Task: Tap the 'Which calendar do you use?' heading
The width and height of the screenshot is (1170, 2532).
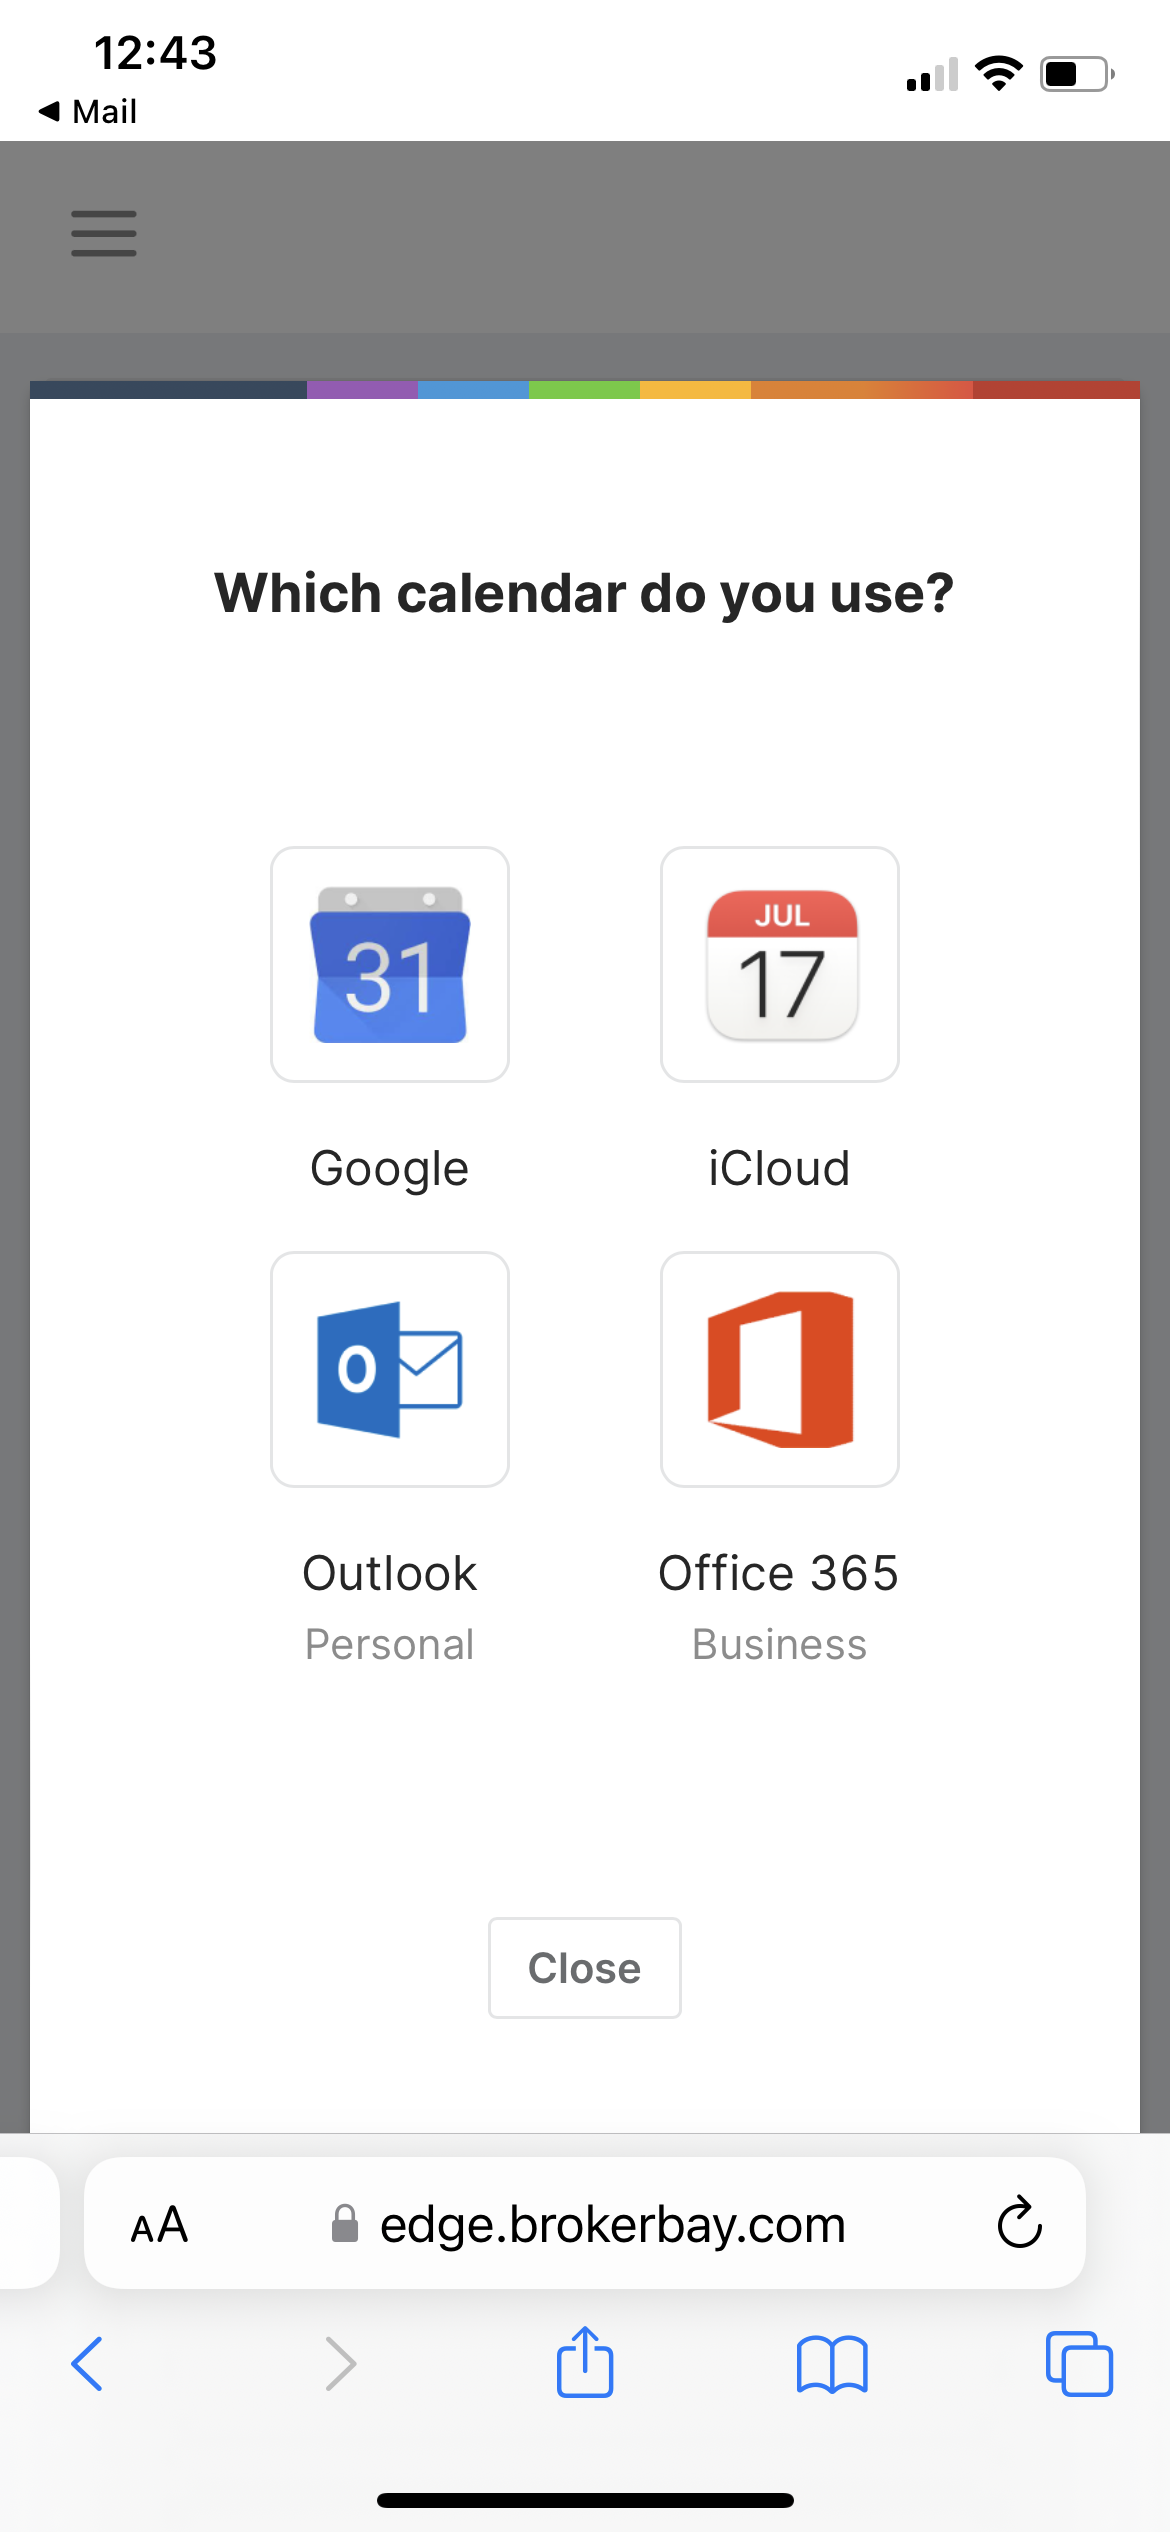Action: coord(585,594)
